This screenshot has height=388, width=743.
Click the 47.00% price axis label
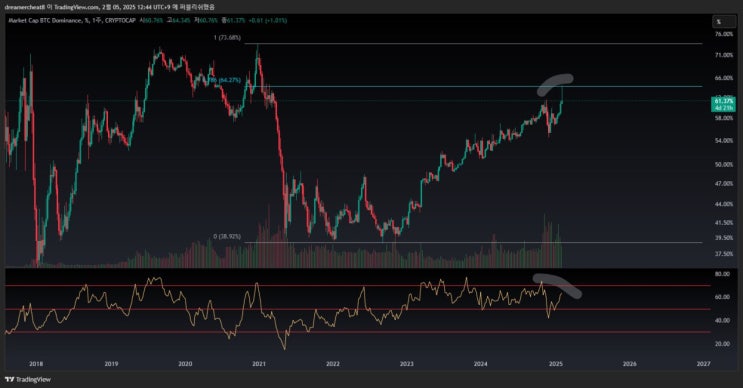724,184
